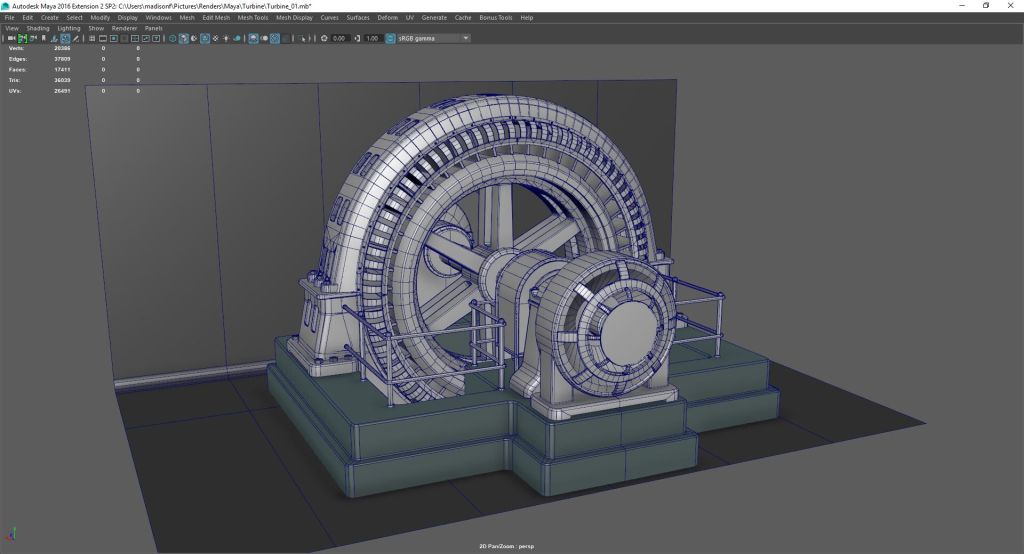Image resolution: width=1024 pixels, height=554 pixels.
Task: Click the exposure value field showing 0.00
Action: (339, 38)
